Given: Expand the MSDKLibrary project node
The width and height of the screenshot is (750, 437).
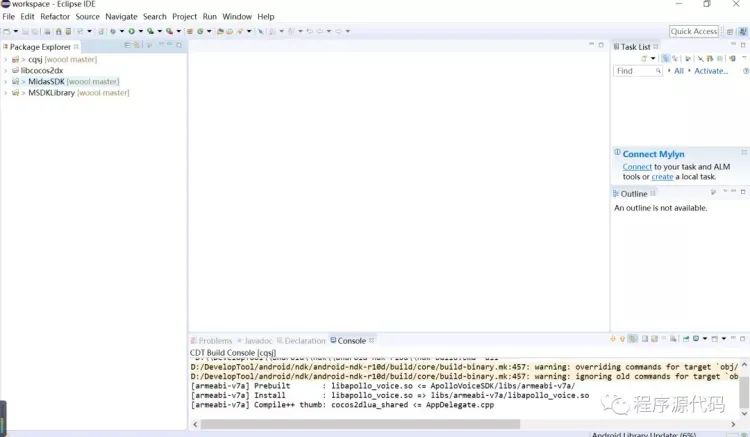Looking at the screenshot, I should pos(6,93).
